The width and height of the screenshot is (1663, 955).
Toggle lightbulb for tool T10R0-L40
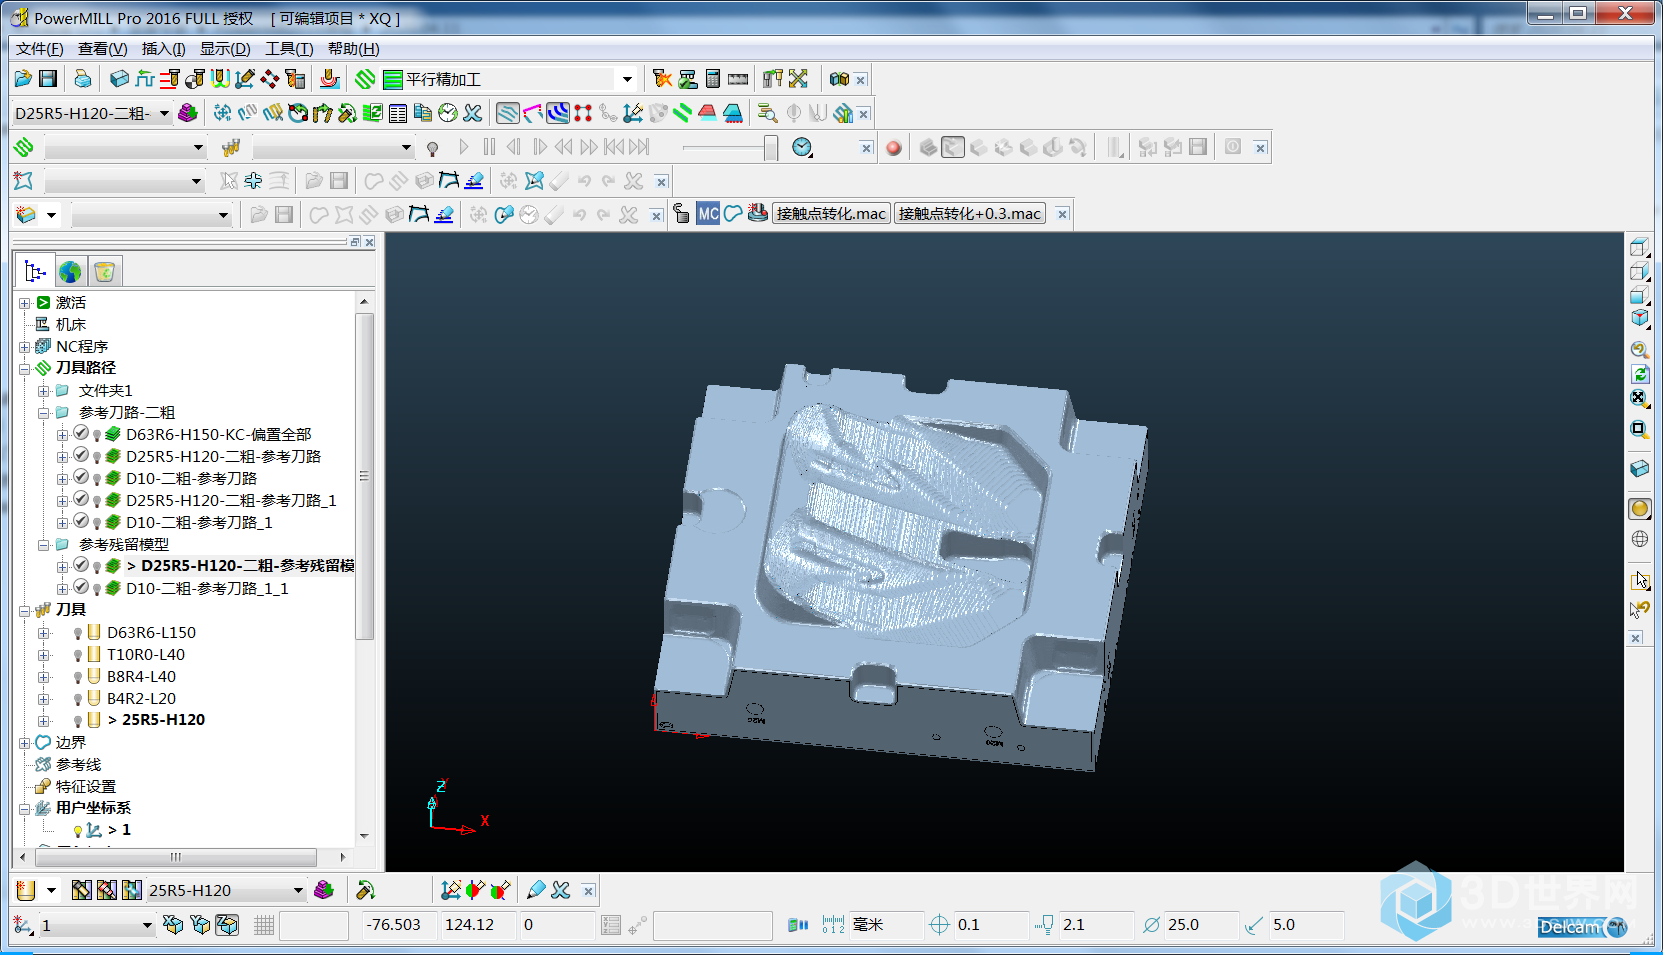tap(78, 655)
